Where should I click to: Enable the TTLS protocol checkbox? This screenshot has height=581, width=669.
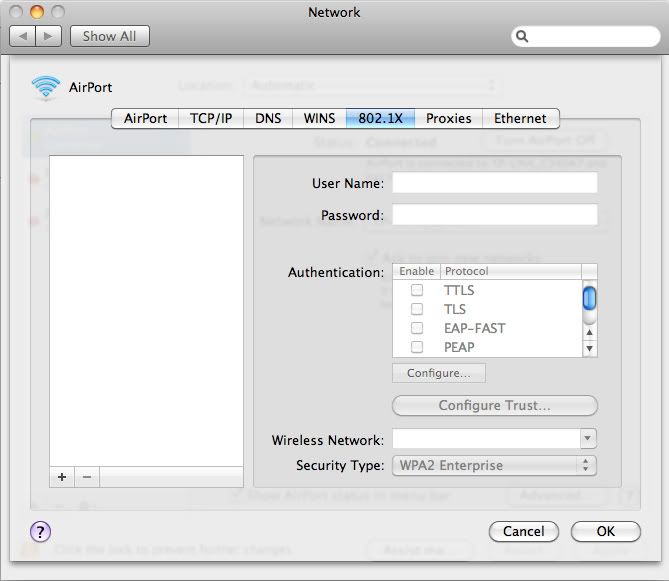click(417, 290)
